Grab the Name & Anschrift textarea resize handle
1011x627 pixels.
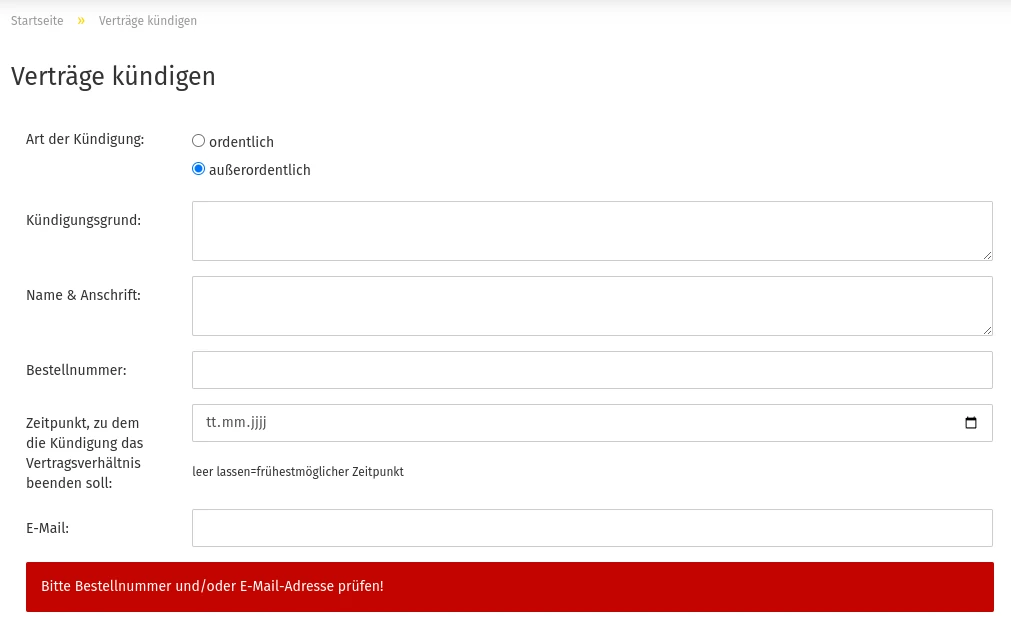(987, 330)
